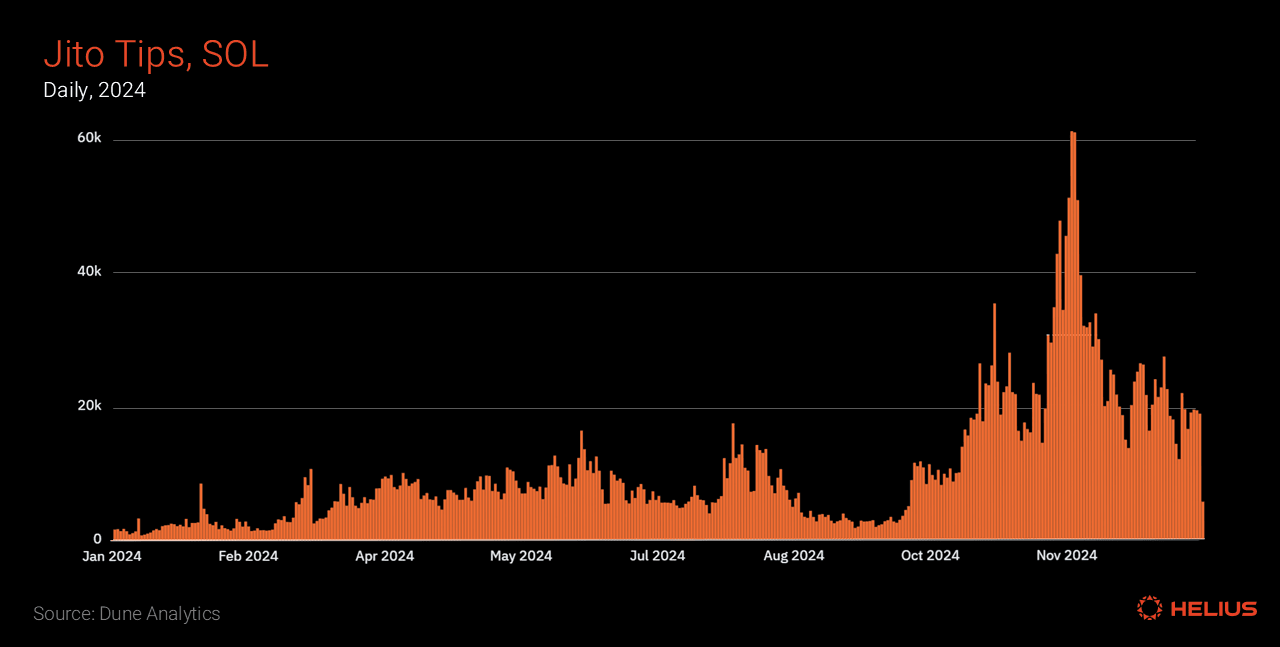Select the Oct 2024 axis label
The width and height of the screenshot is (1280, 647).
930,556
